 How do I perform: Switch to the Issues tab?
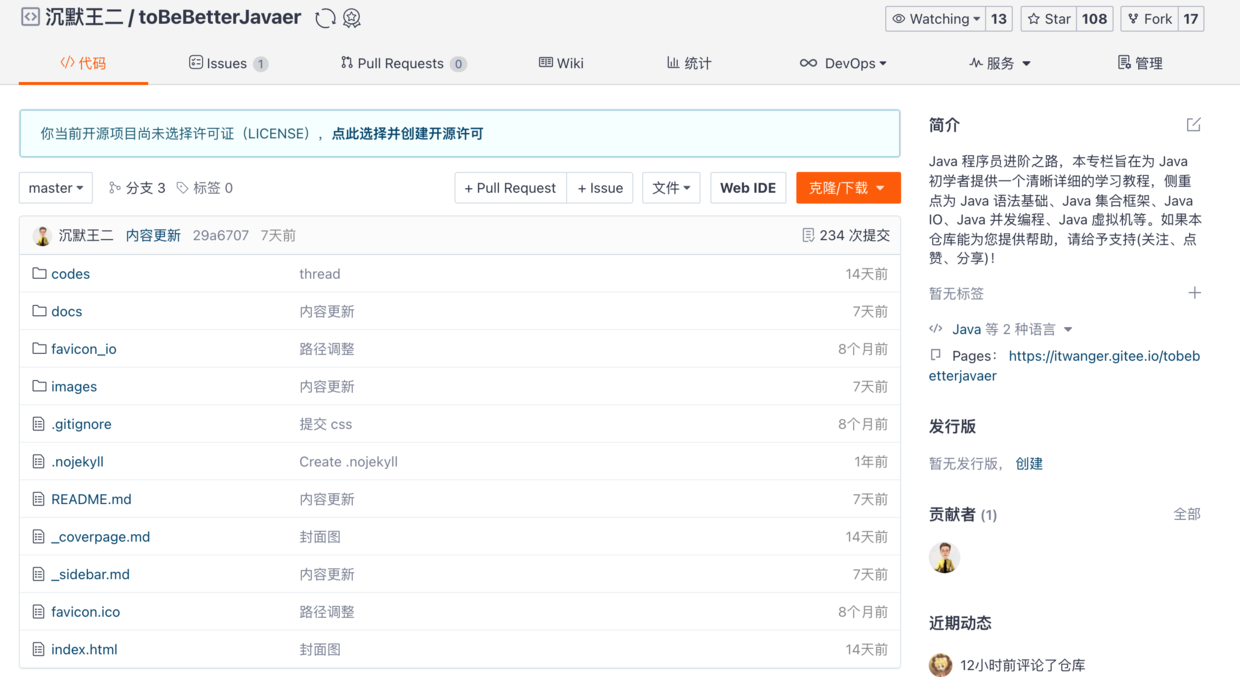click(x=227, y=63)
